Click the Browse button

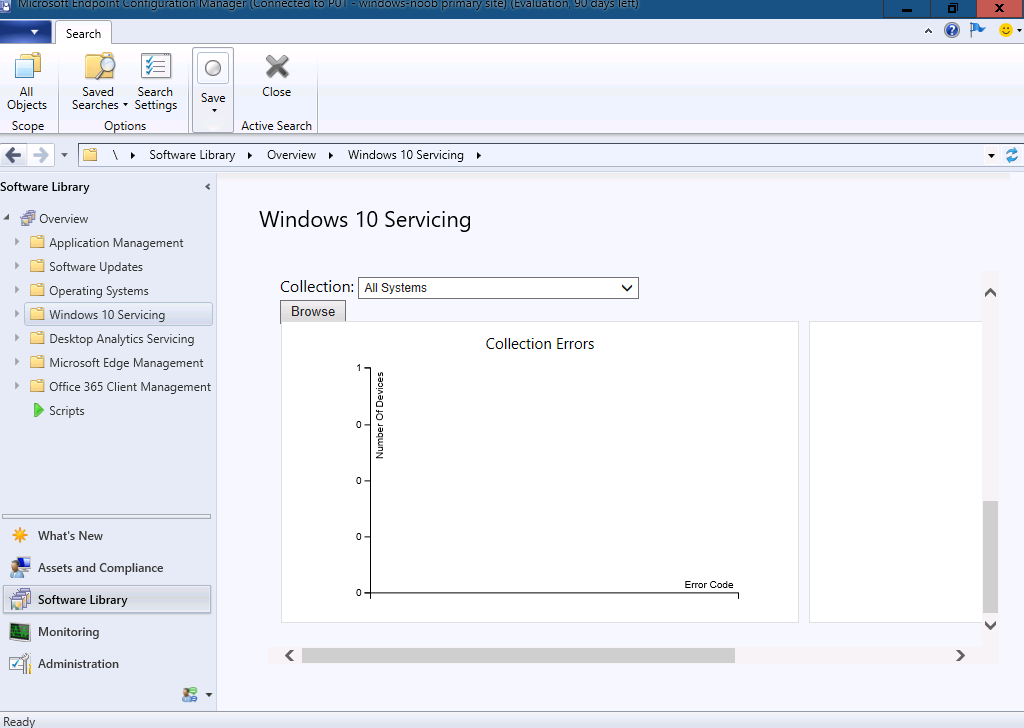click(x=313, y=311)
